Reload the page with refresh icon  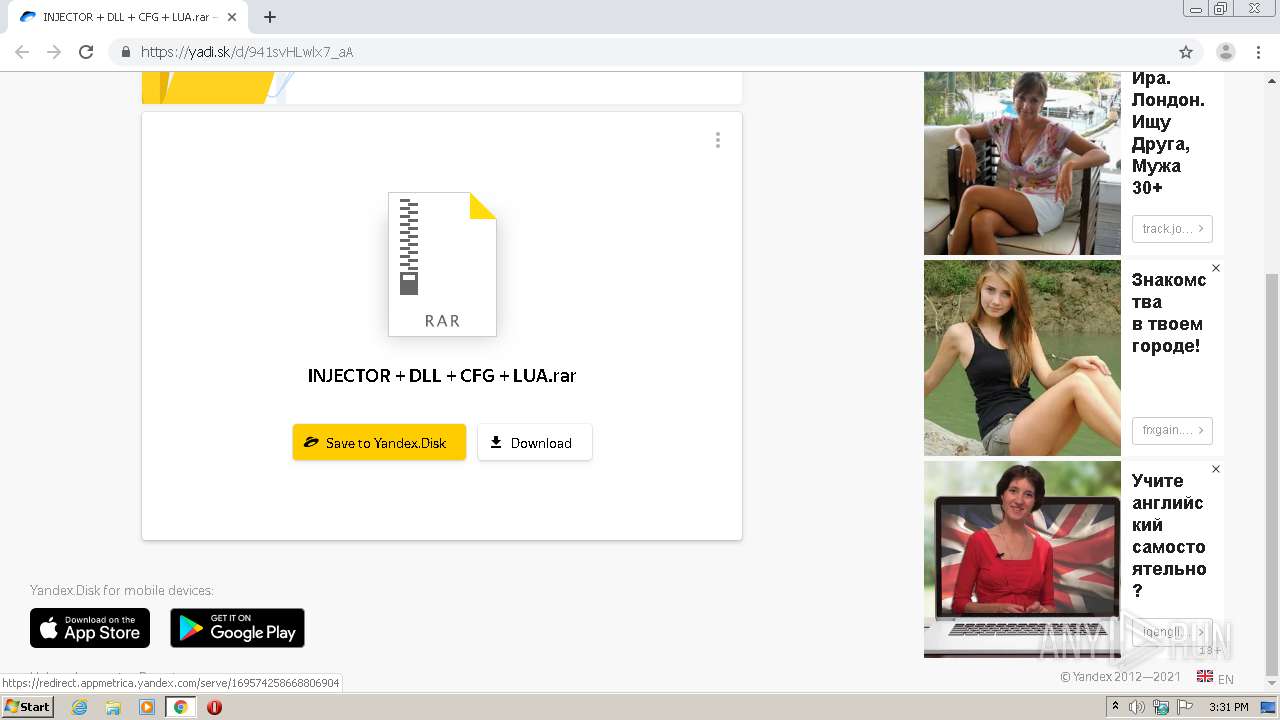click(x=86, y=52)
